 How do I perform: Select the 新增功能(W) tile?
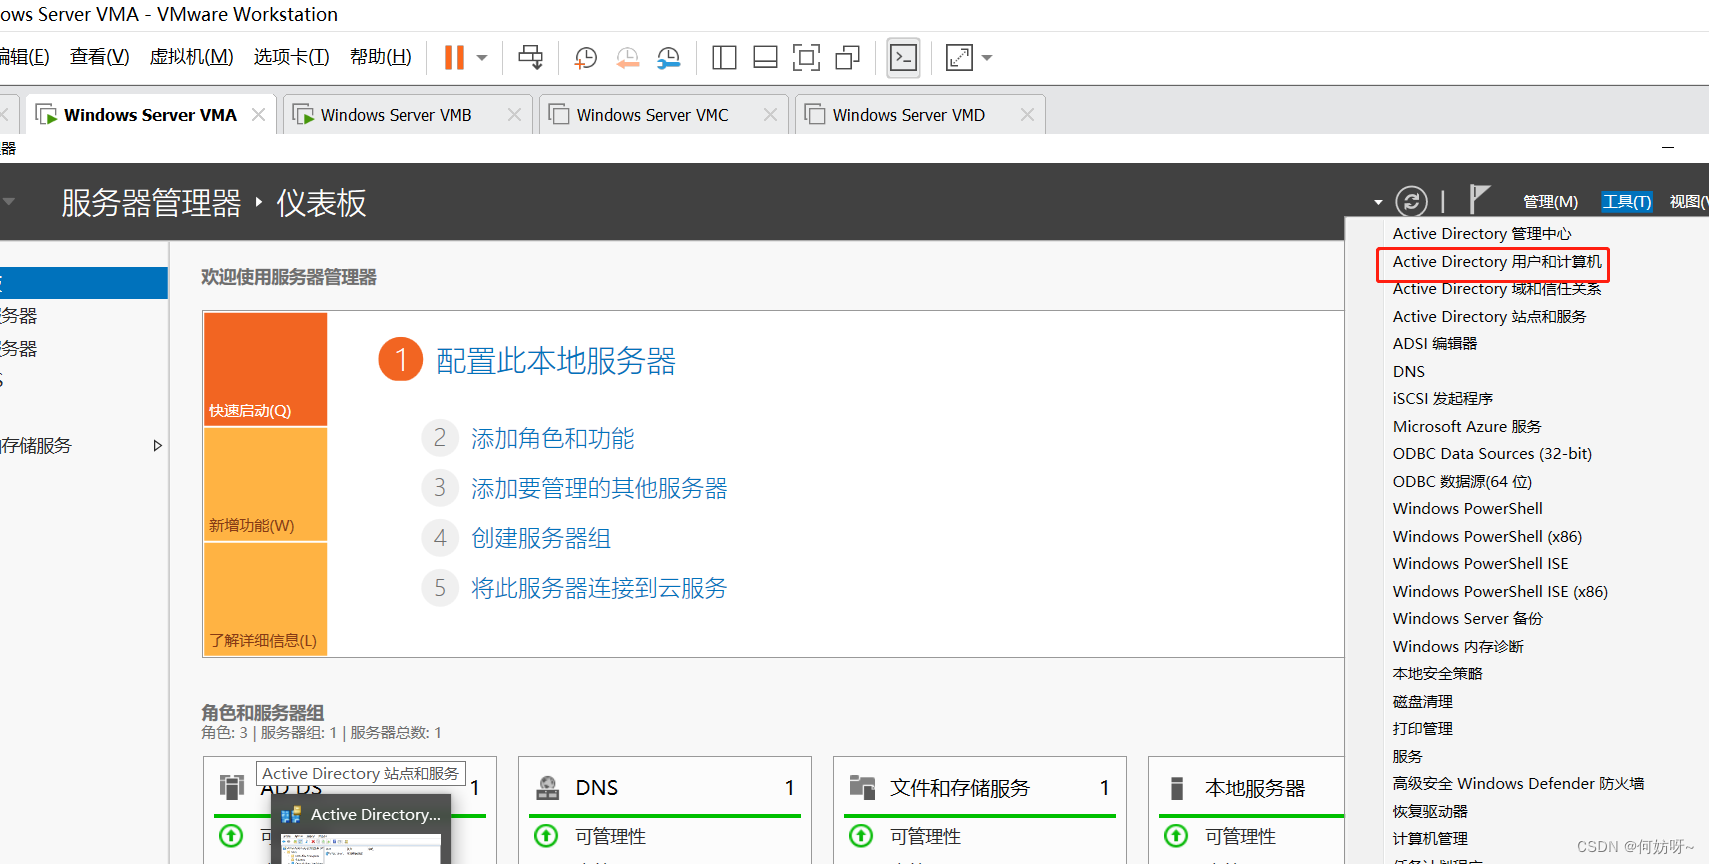click(x=266, y=485)
